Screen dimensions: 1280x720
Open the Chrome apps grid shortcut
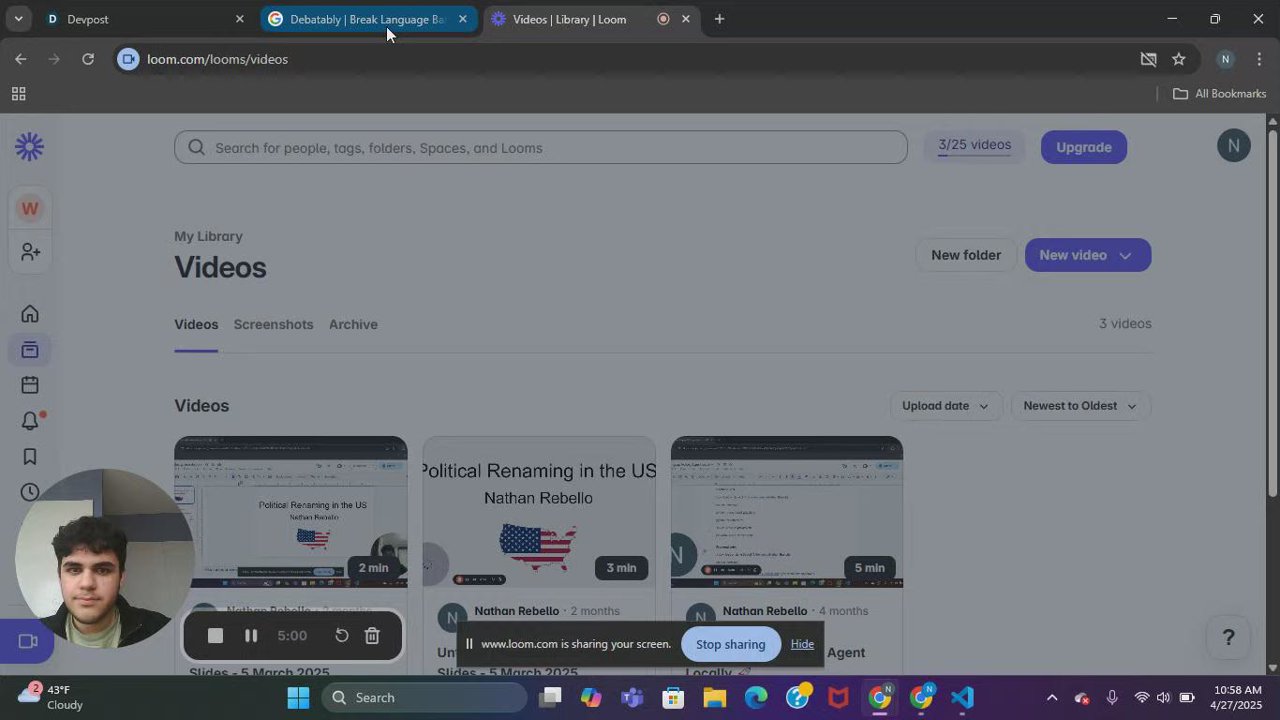[x=18, y=94]
